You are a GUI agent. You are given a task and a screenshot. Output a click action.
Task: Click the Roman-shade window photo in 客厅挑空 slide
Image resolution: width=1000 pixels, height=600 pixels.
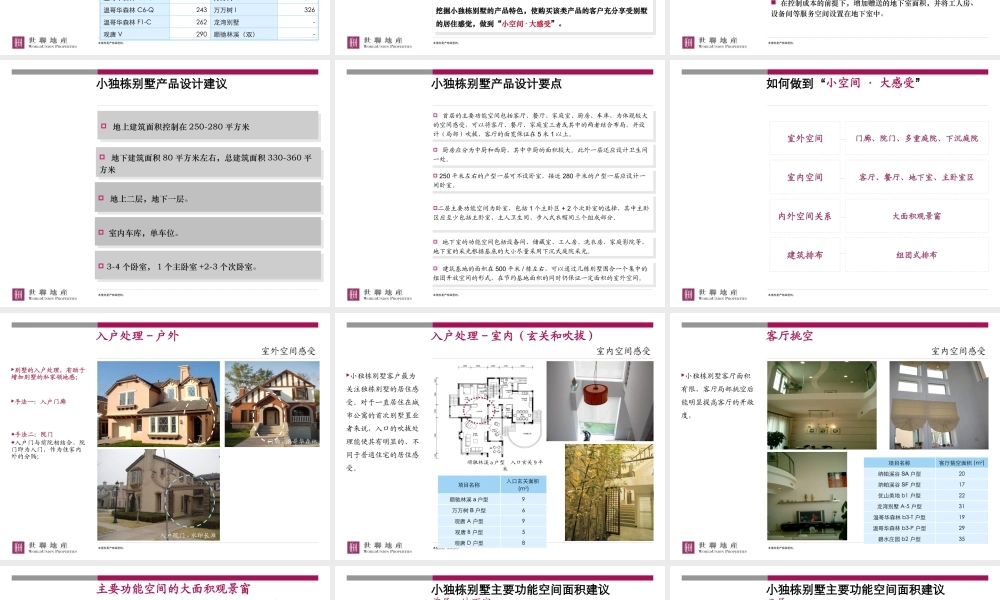coord(939,405)
